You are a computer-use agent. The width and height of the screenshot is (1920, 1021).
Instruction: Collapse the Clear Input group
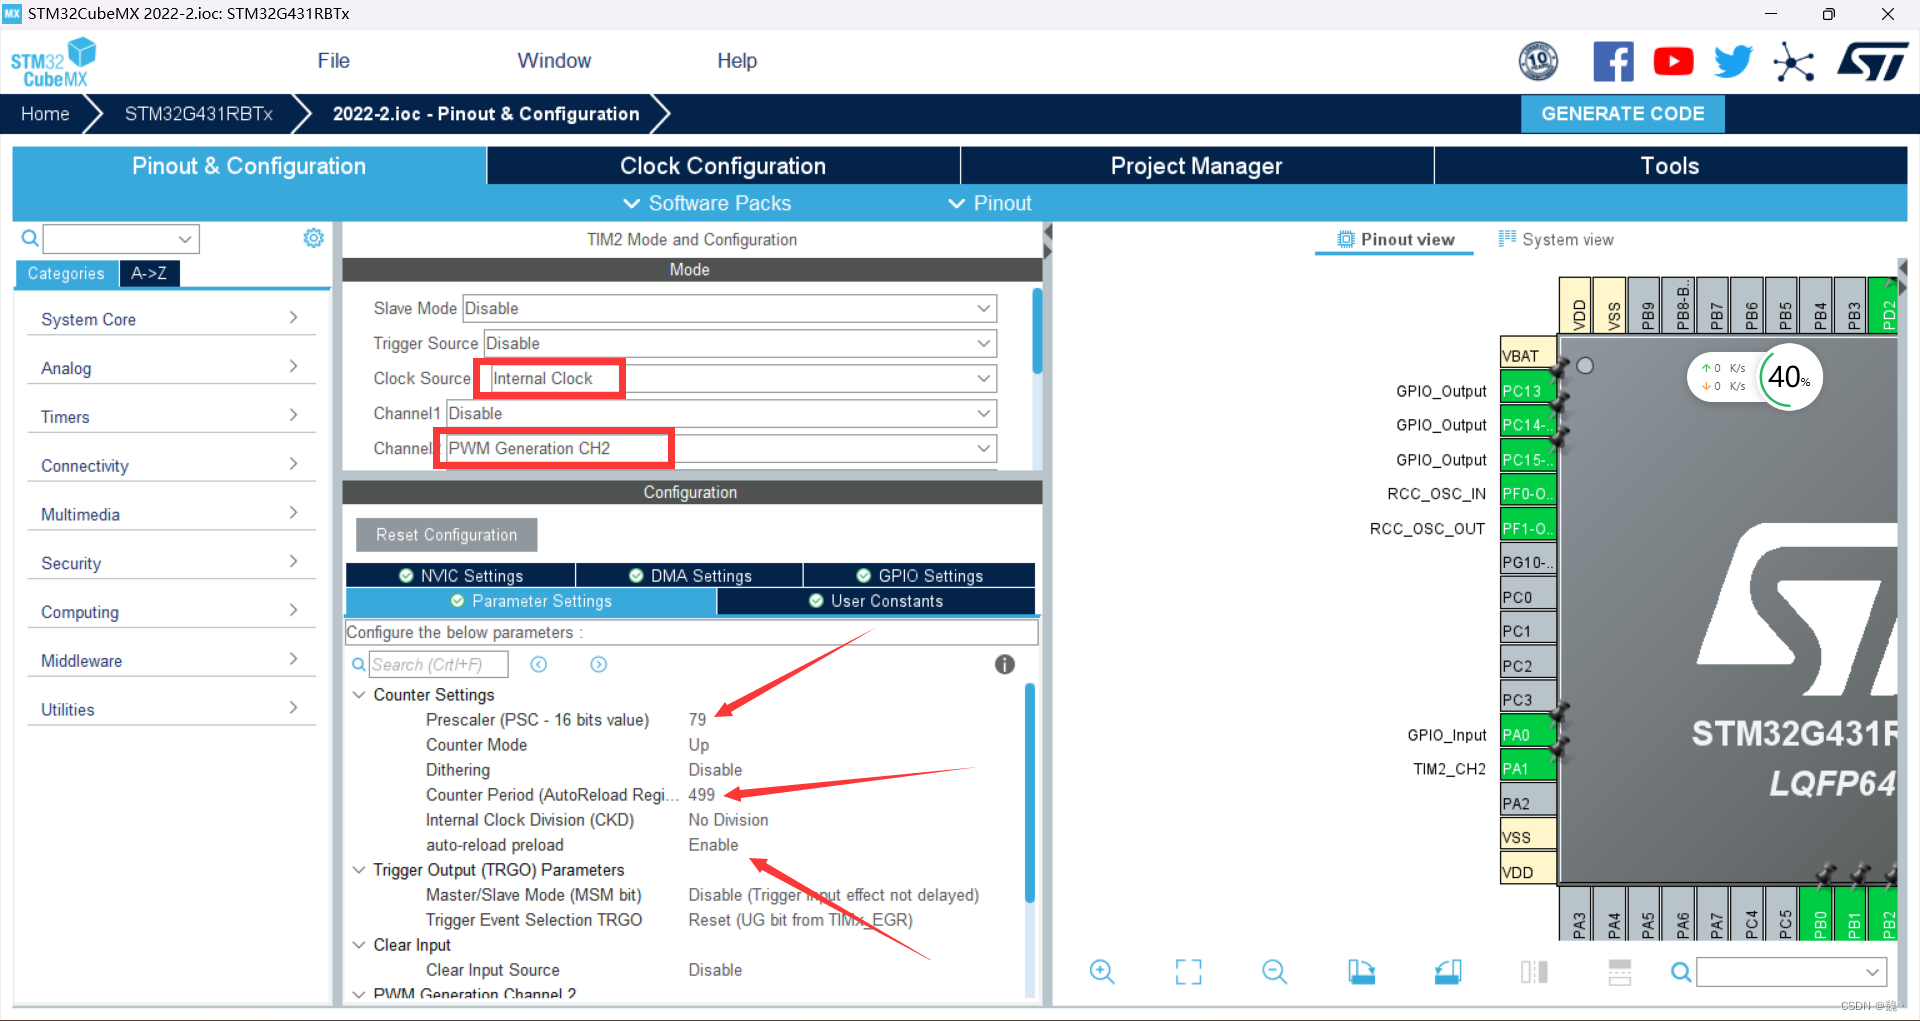359,945
